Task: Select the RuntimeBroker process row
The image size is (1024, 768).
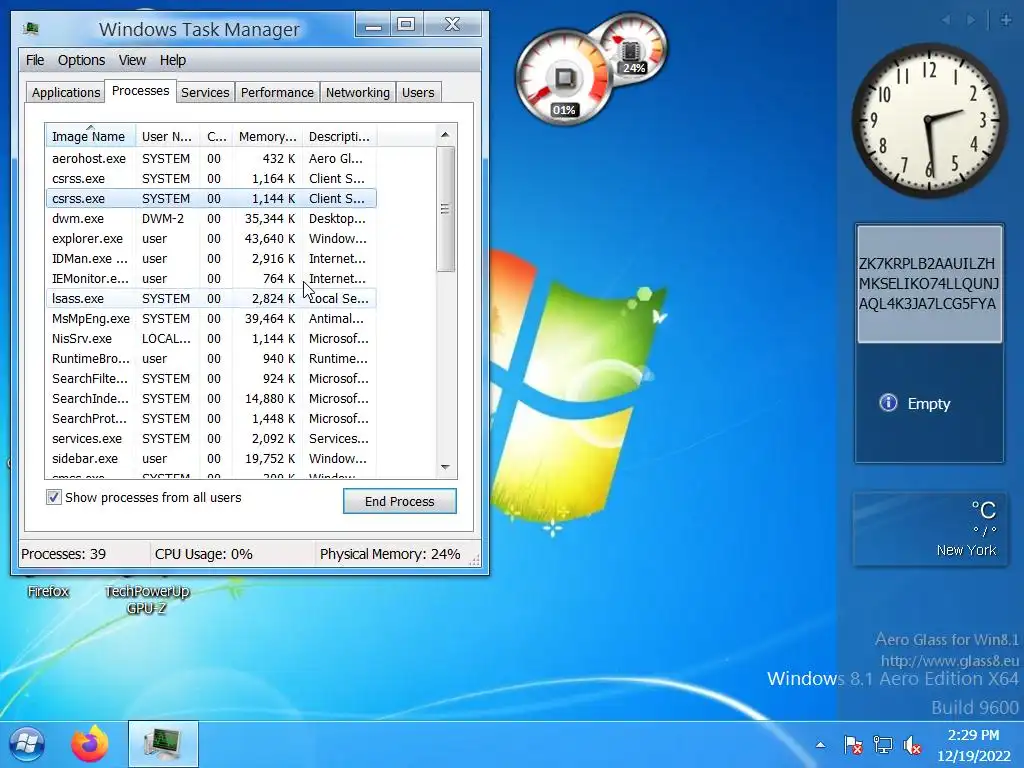Action: pyautogui.click(x=211, y=359)
